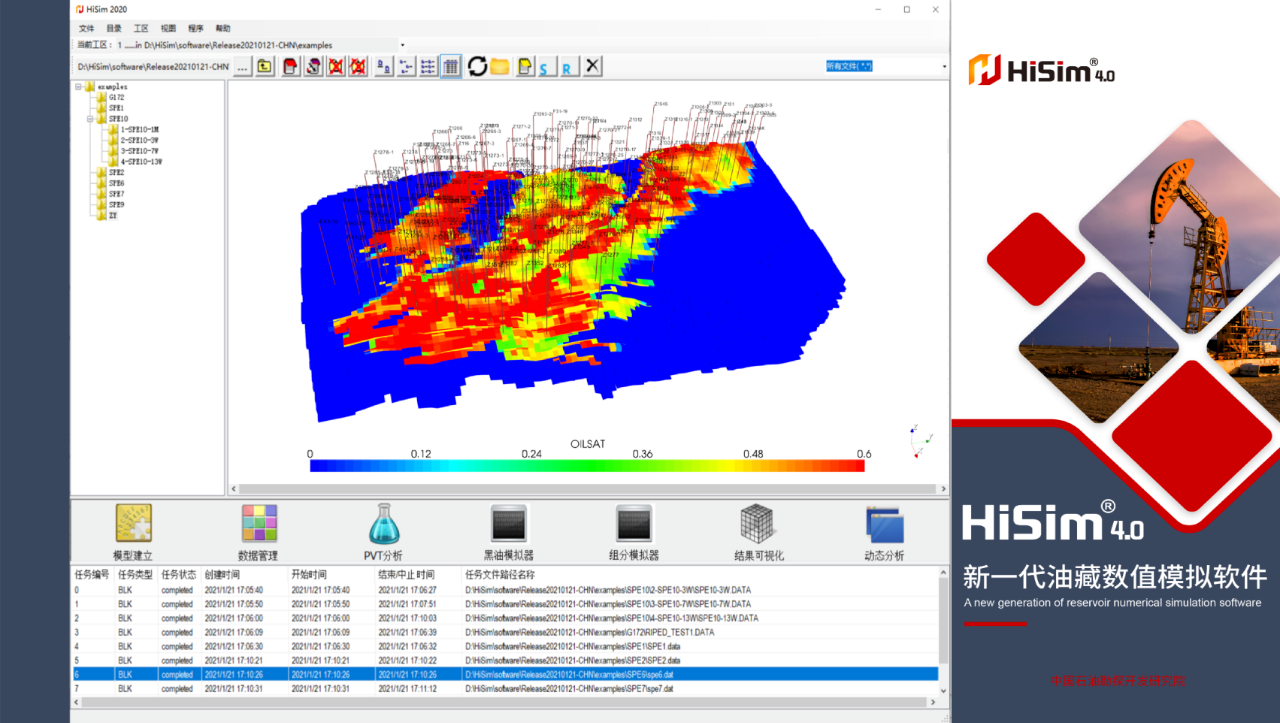Click the first red file toolbar icon
This screenshot has width=1280, height=723.
[290, 66]
